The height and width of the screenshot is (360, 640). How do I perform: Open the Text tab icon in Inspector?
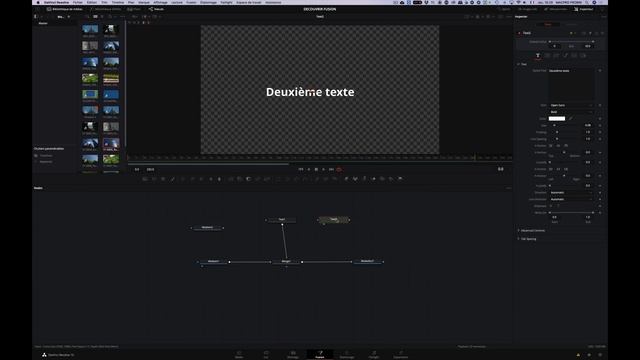pyautogui.click(x=538, y=56)
